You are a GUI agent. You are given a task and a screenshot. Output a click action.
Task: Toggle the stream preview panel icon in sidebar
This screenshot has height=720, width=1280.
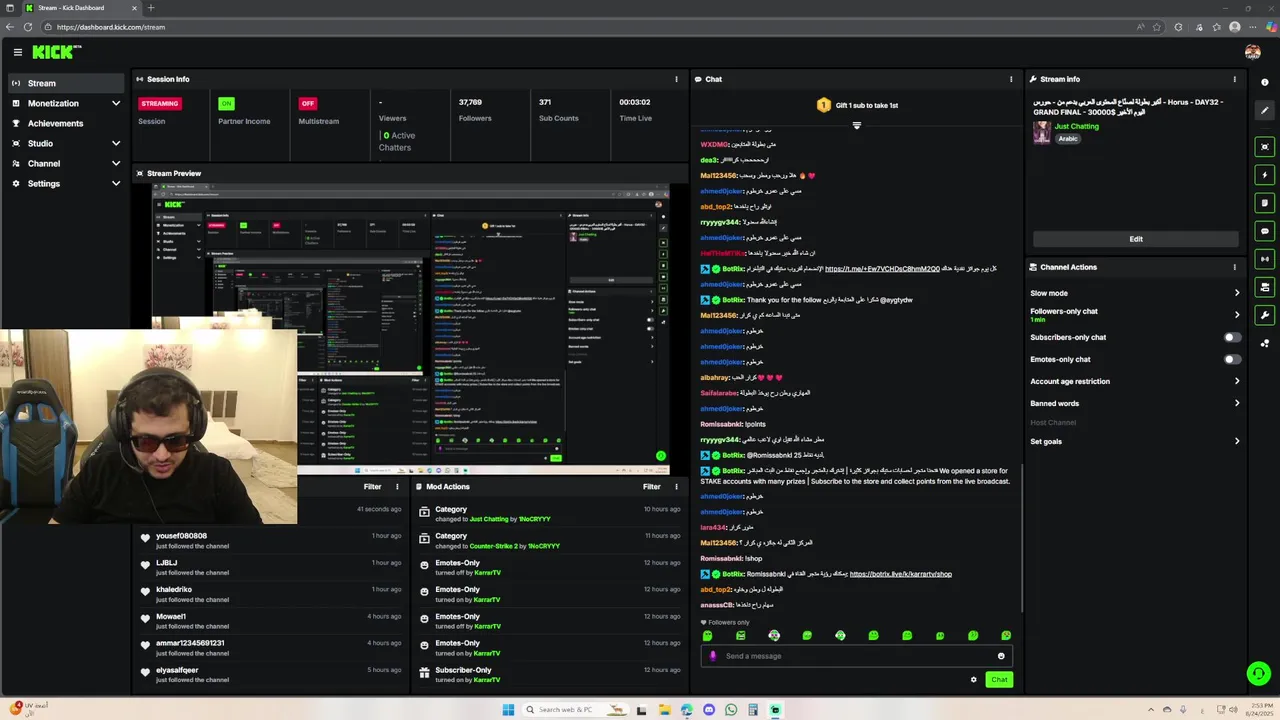pyautogui.click(x=1265, y=147)
